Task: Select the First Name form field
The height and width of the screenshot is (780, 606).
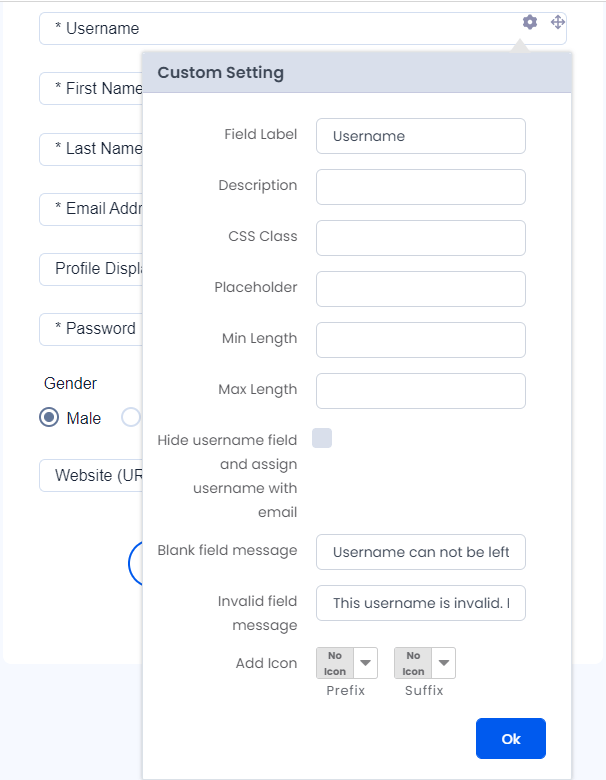Action: tap(91, 89)
